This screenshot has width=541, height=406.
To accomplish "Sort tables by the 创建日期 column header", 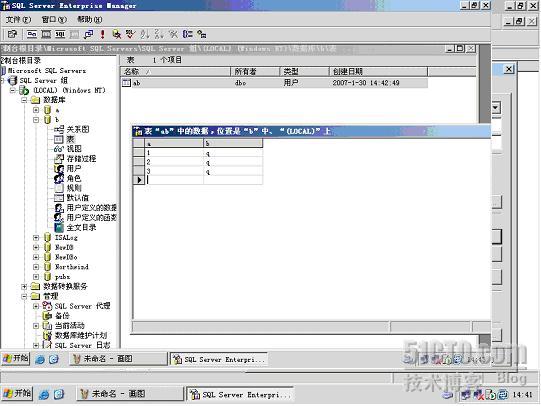I will pyautogui.click(x=378, y=71).
